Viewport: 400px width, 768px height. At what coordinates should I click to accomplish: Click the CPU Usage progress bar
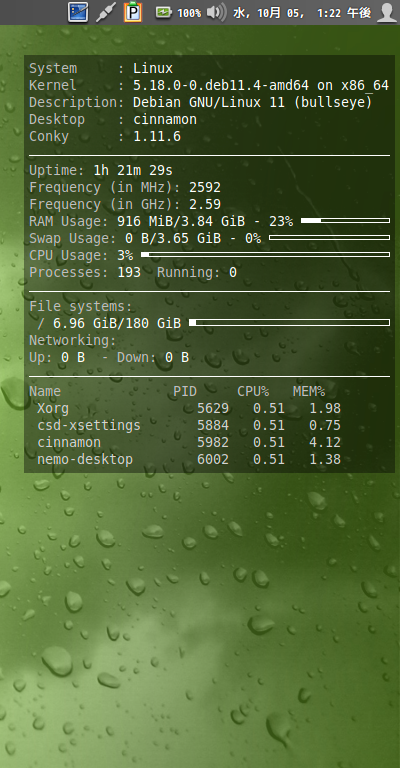pyautogui.click(x=265, y=255)
